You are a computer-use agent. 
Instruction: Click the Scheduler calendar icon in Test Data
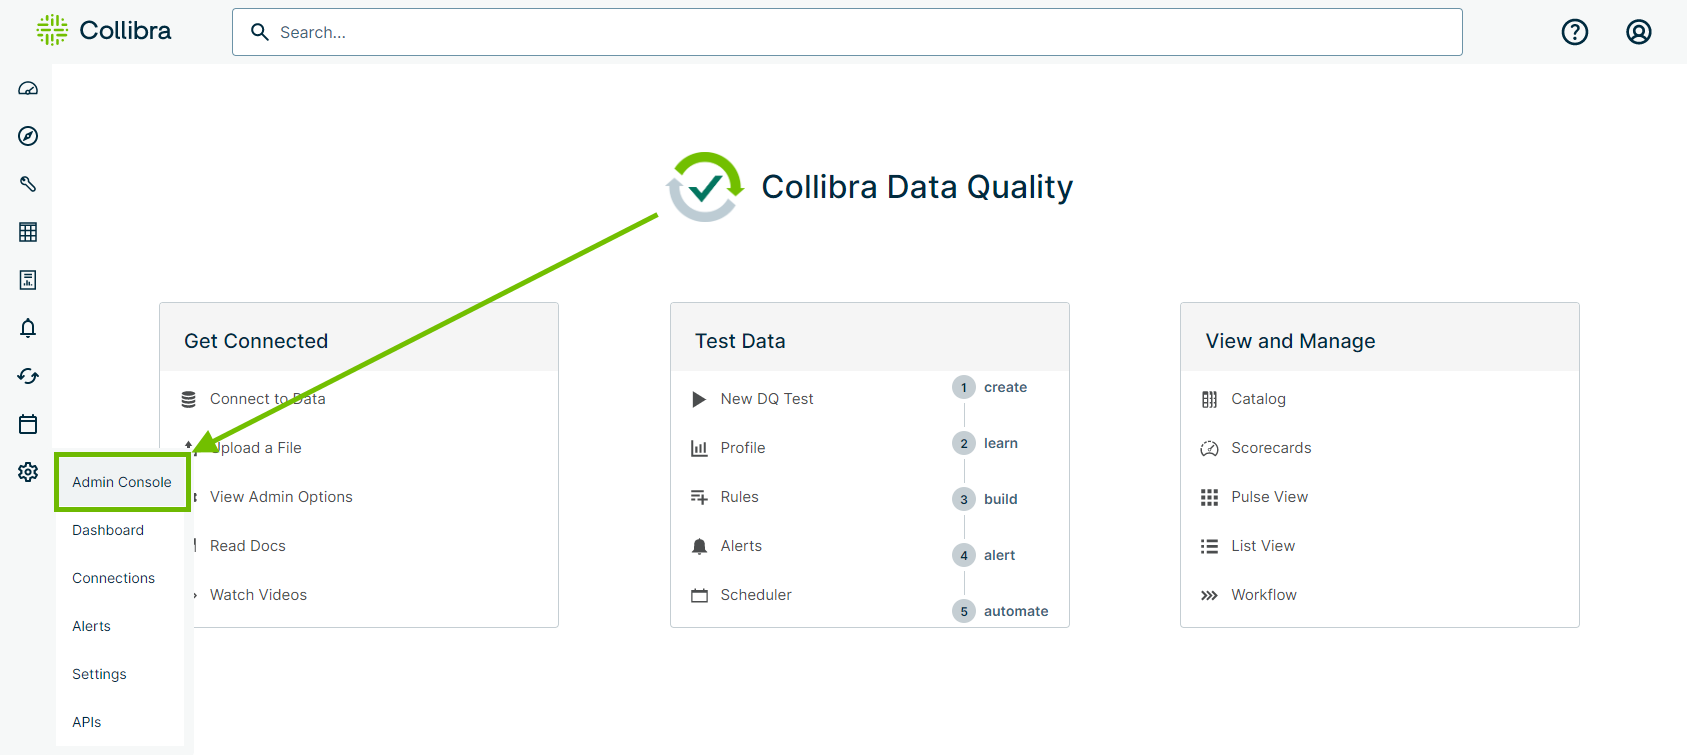tap(699, 595)
